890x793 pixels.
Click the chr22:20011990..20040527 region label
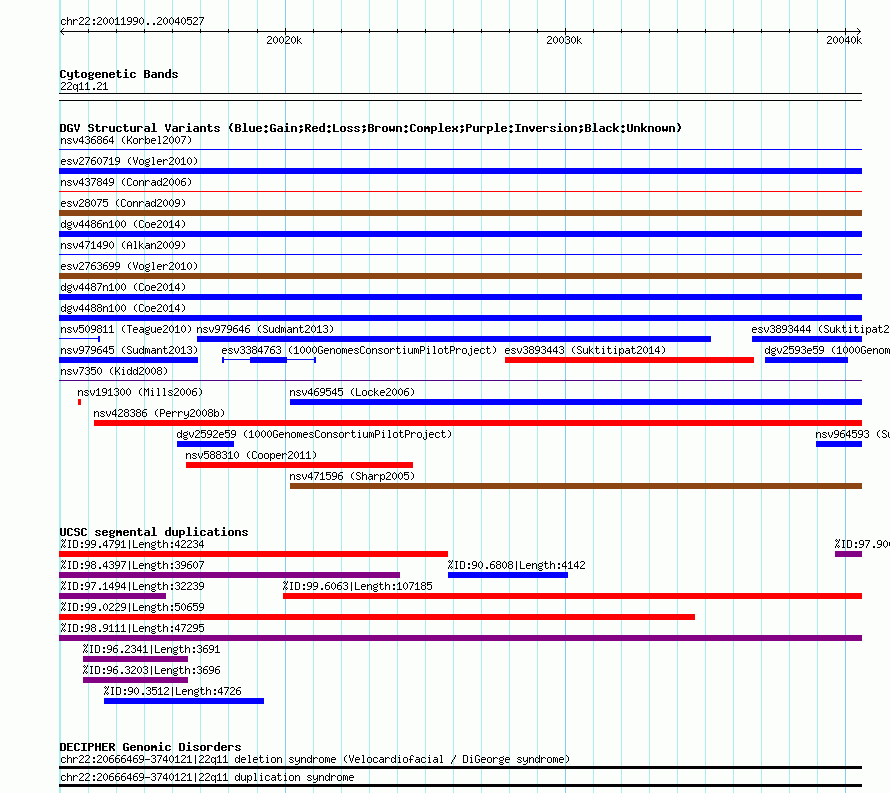[x=132, y=22]
